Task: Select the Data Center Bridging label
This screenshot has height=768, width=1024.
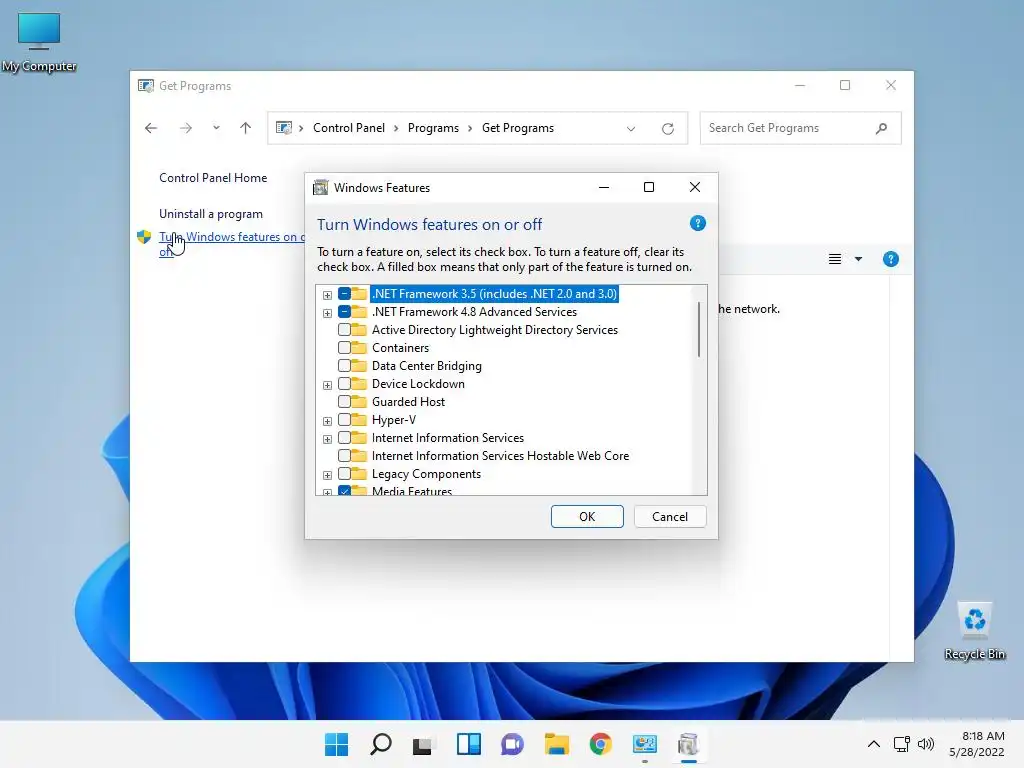Action: click(426, 366)
